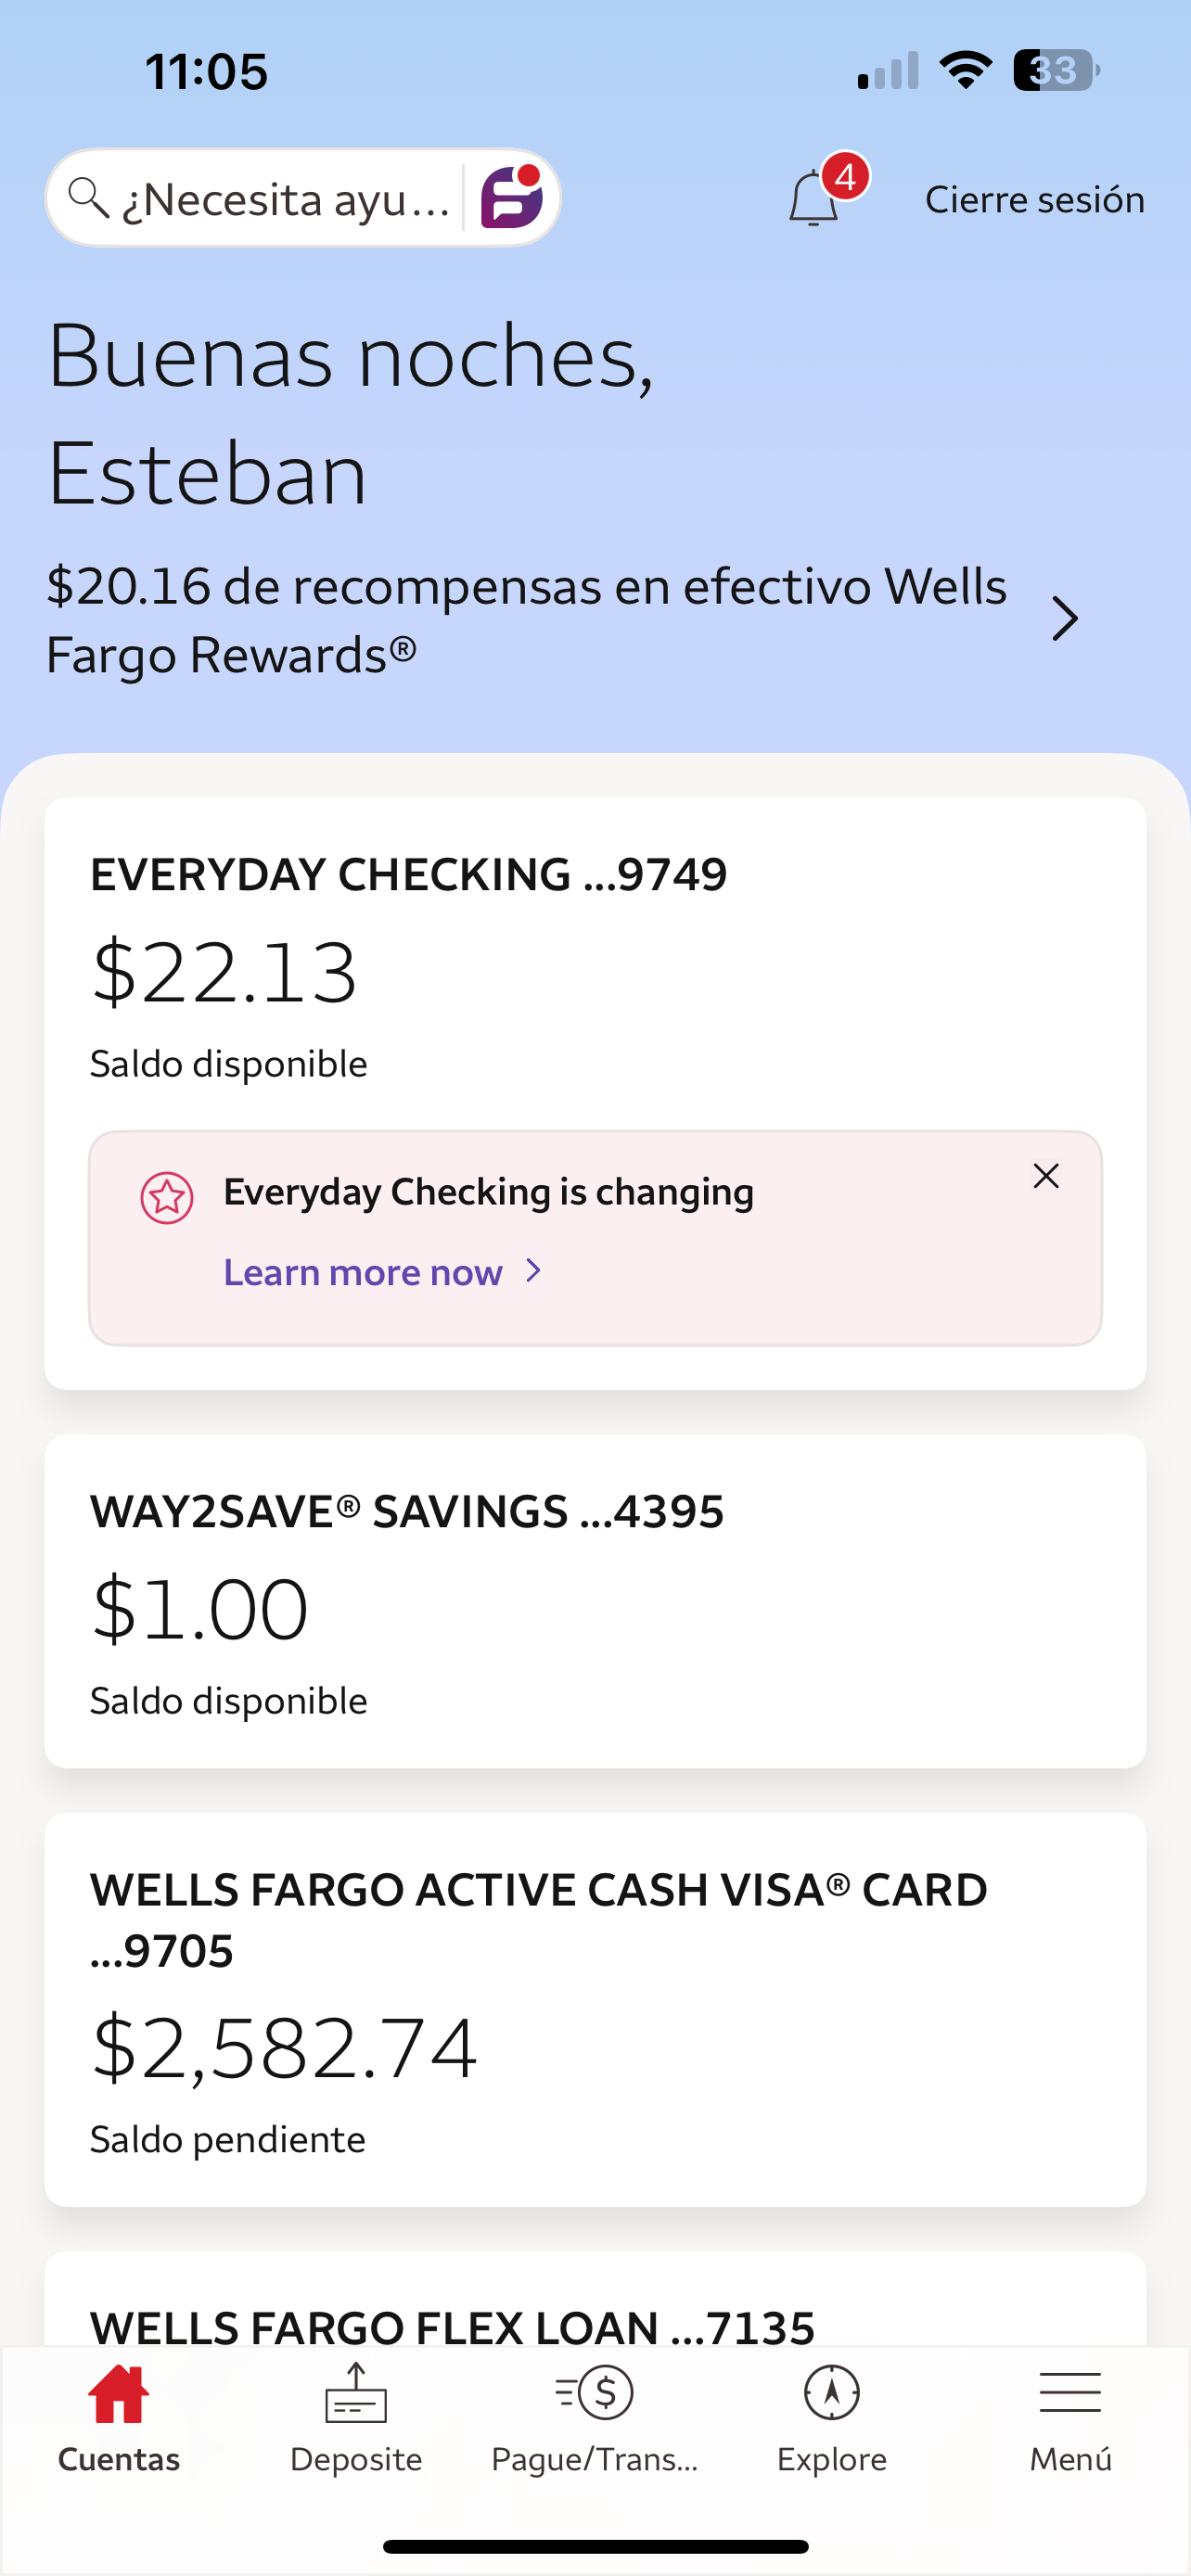The image size is (1191, 2576).
Task: Tap the search magnifier icon
Action: click(88, 198)
